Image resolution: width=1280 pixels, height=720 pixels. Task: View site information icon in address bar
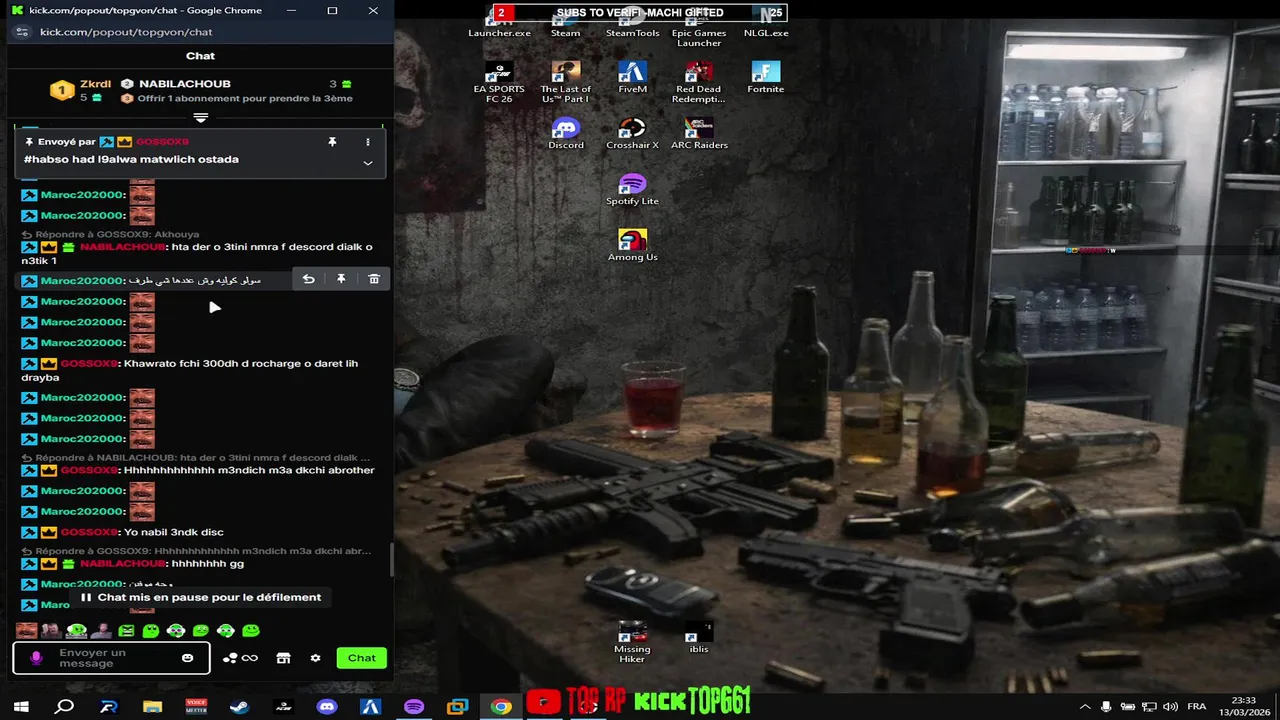click(22, 32)
